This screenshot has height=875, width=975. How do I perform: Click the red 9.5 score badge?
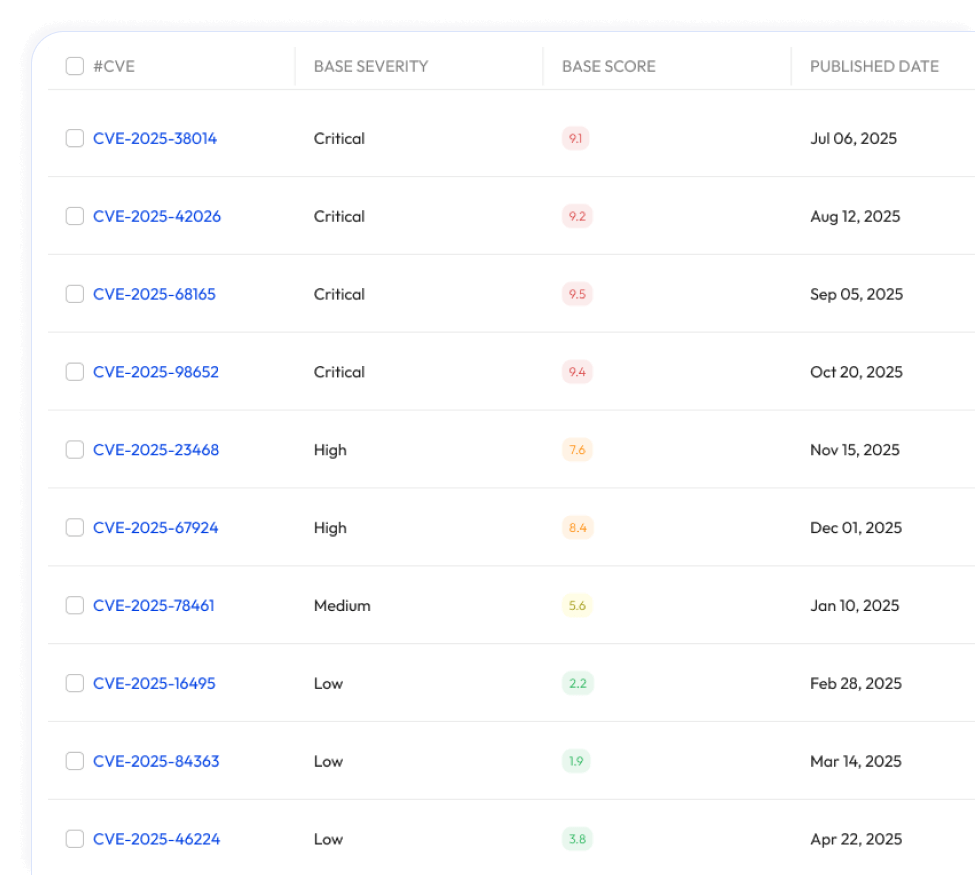point(577,294)
